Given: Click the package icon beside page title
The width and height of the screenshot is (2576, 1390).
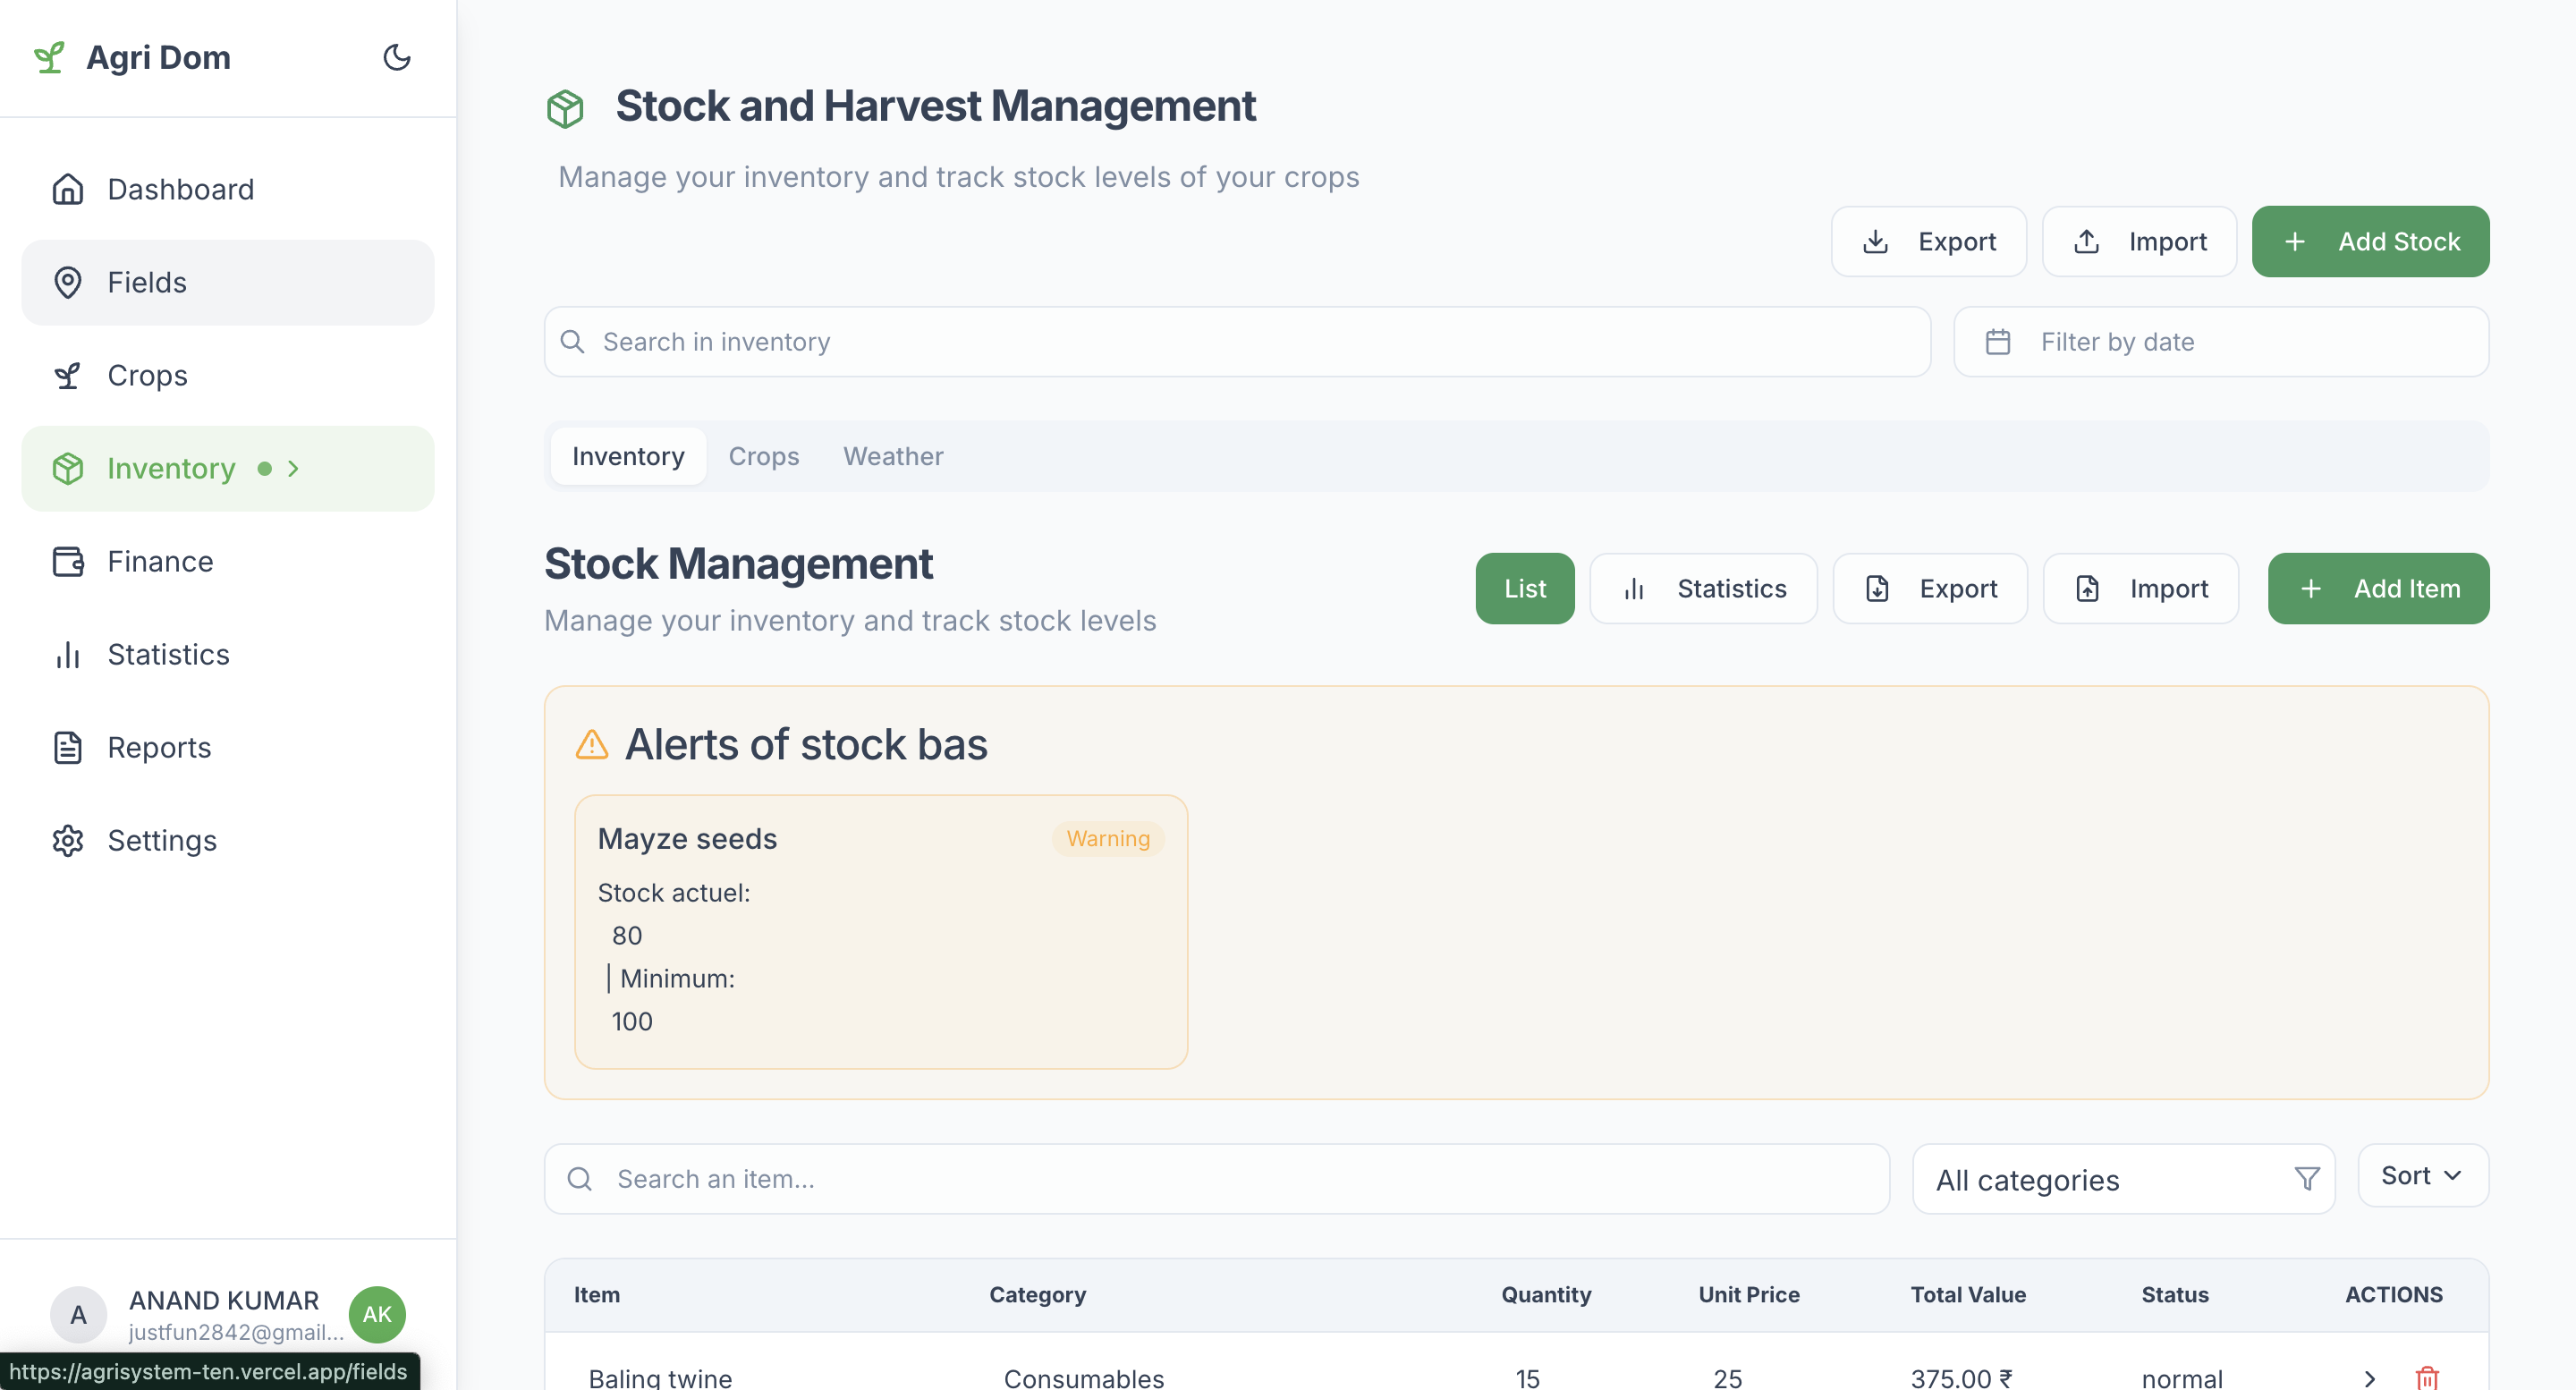Looking at the screenshot, I should (565, 108).
